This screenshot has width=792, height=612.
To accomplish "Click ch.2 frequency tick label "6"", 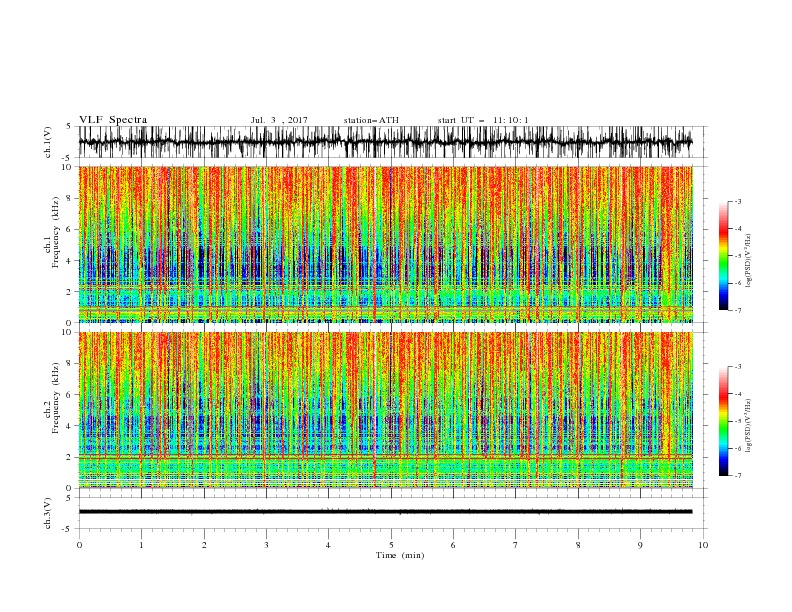I will [x=70, y=395].
